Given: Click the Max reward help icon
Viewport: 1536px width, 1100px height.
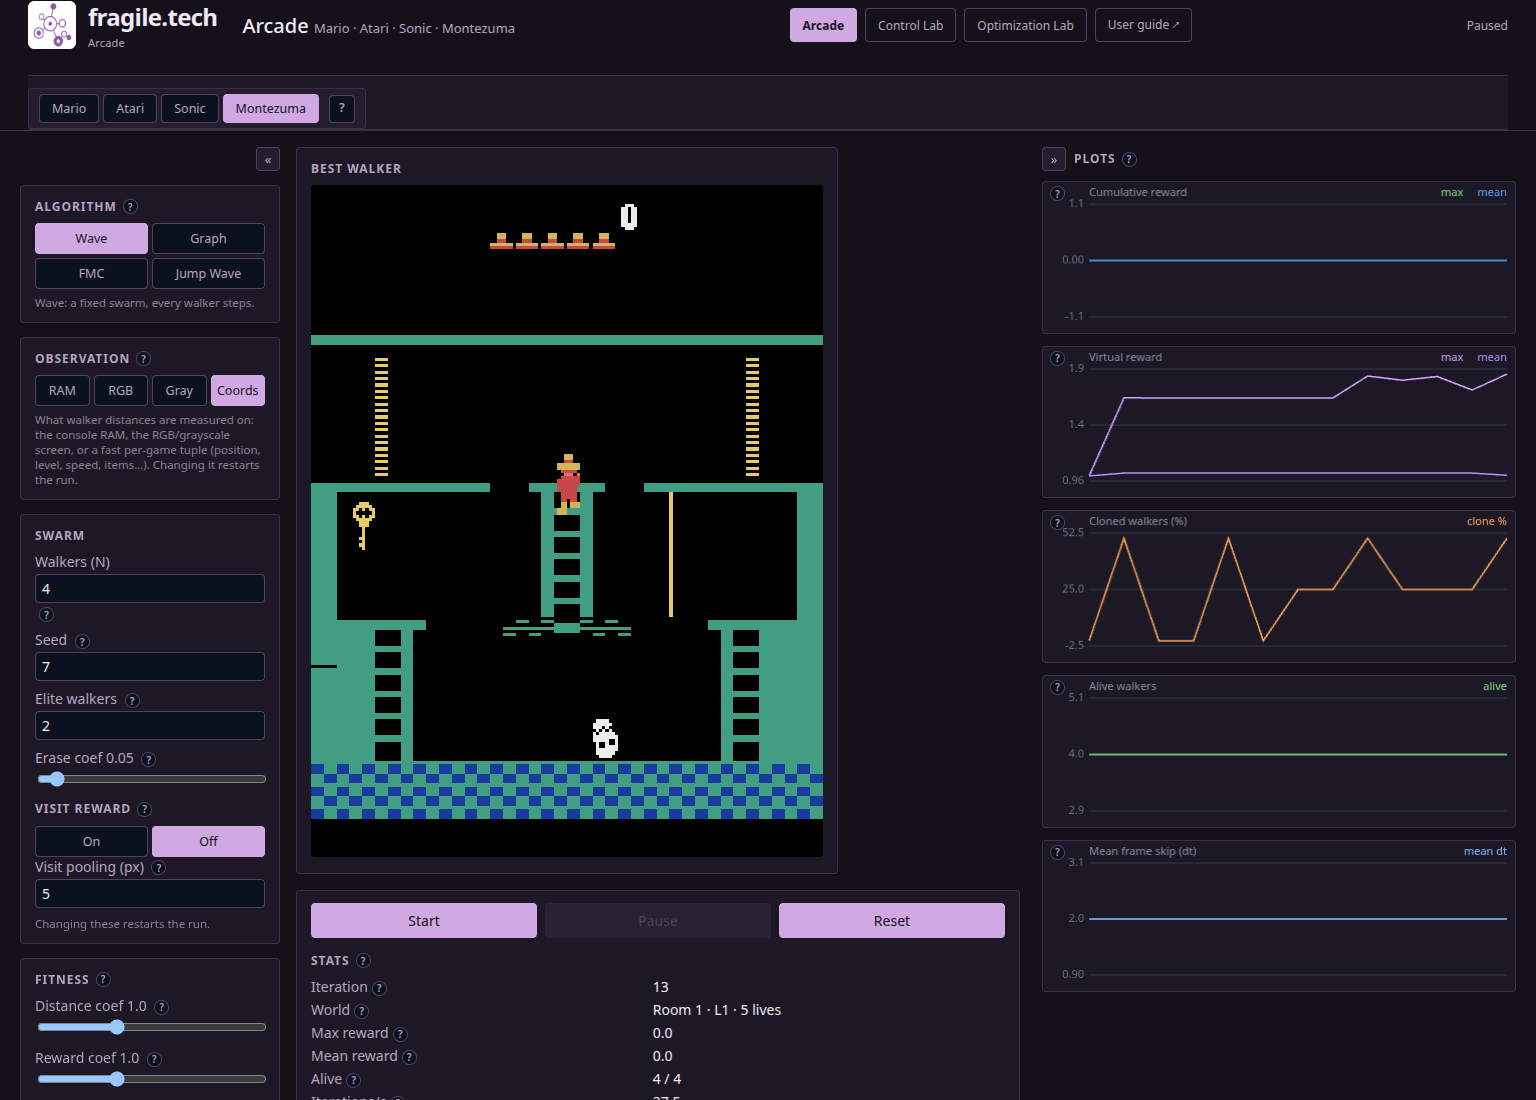Looking at the screenshot, I should click(x=400, y=1034).
